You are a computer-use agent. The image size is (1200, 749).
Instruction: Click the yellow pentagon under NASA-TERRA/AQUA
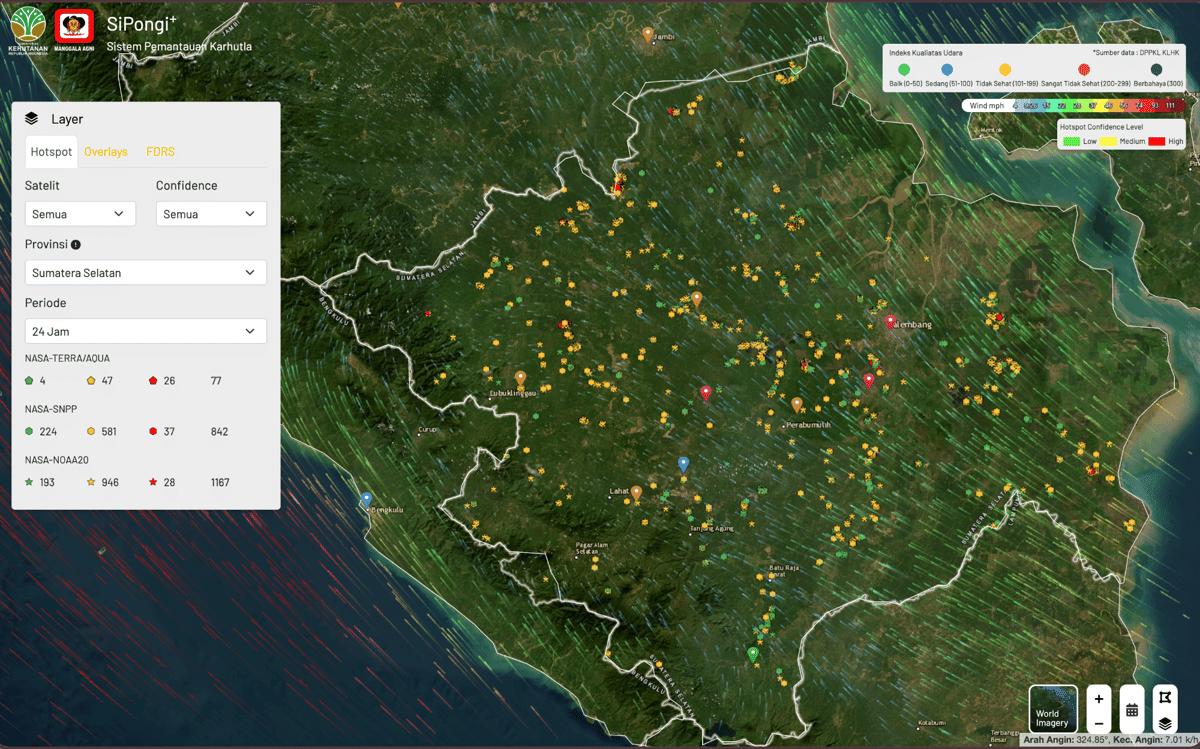pyautogui.click(x=91, y=381)
